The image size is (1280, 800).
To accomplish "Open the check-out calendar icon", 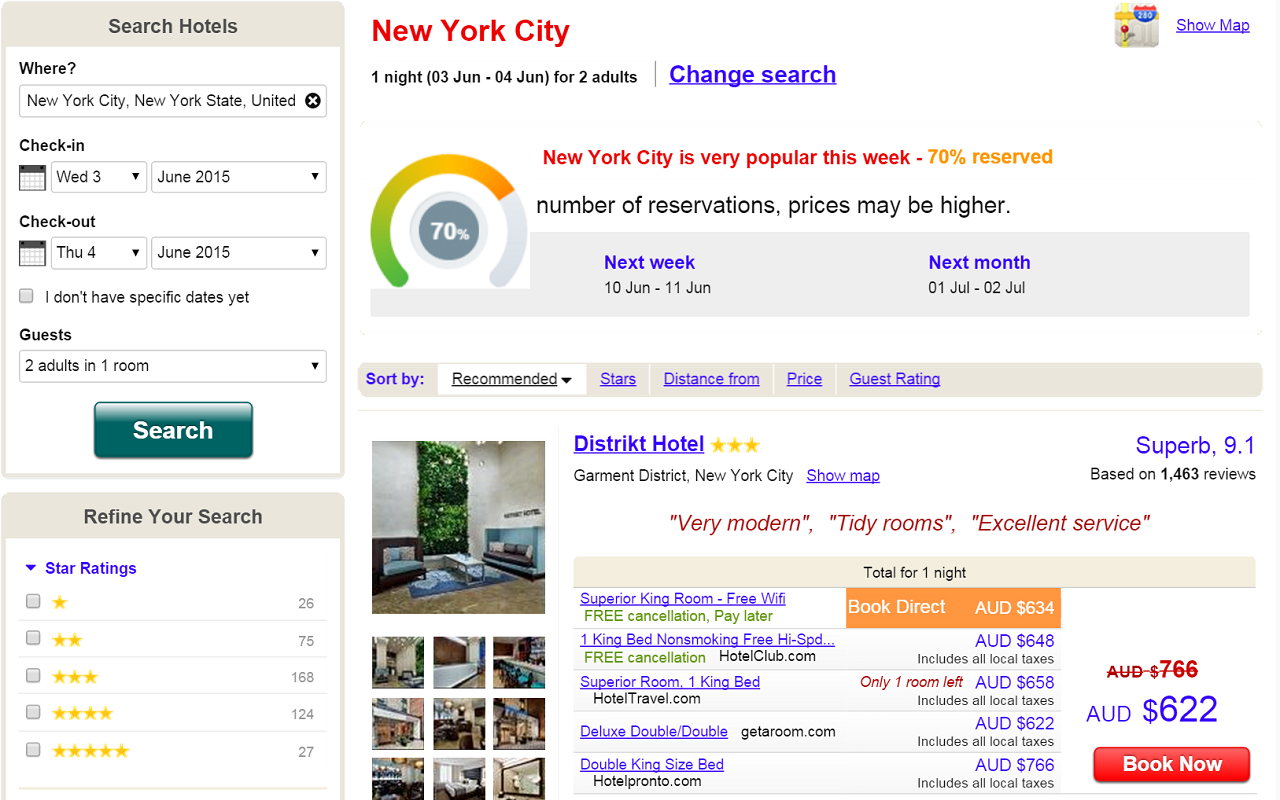I will (32, 253).
